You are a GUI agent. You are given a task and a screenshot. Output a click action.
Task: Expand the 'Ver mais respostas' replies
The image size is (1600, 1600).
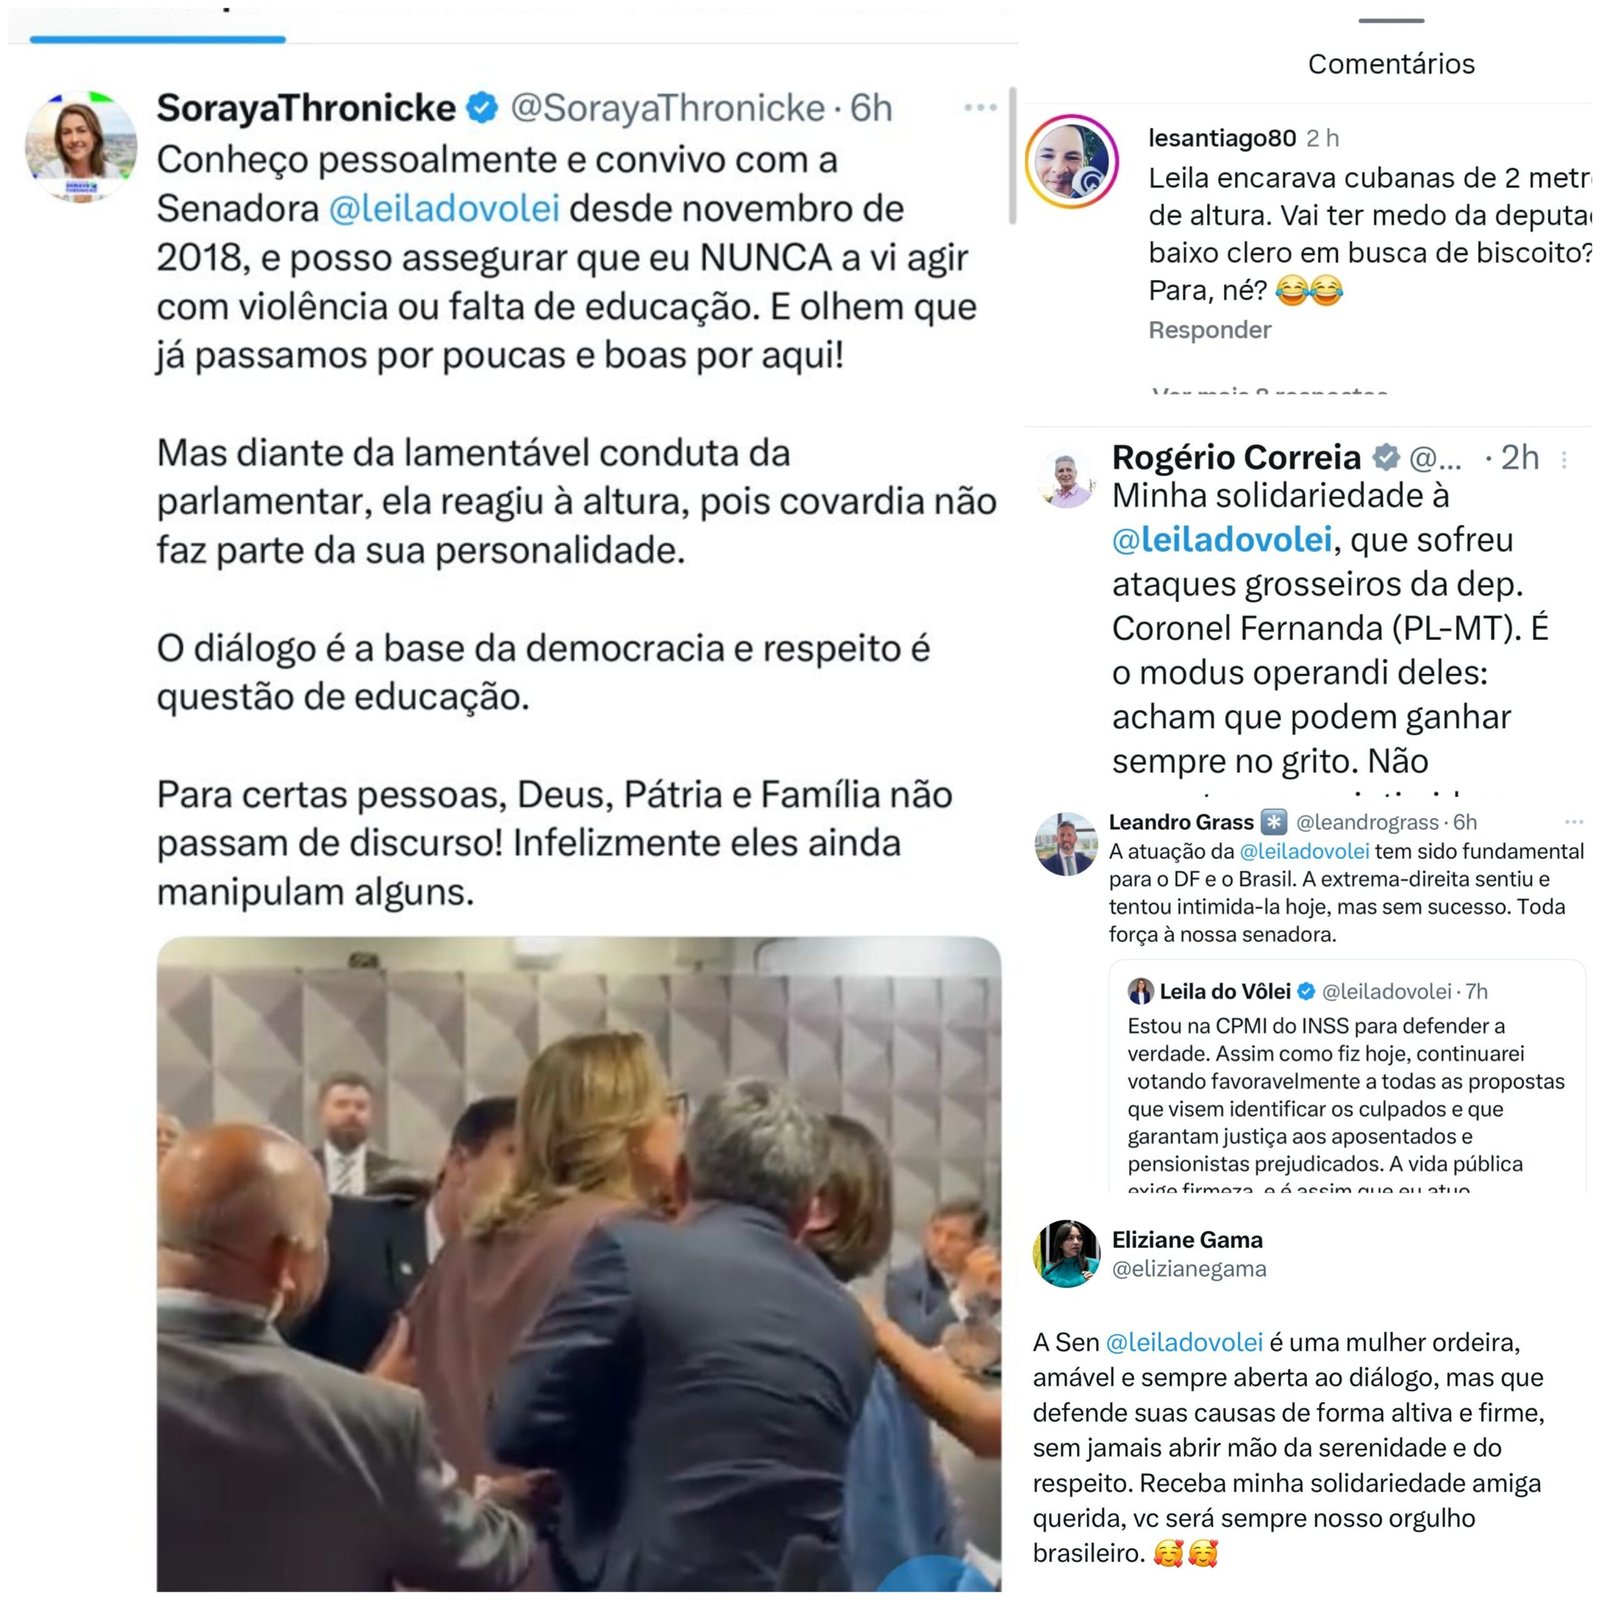tap(1269, 390)
